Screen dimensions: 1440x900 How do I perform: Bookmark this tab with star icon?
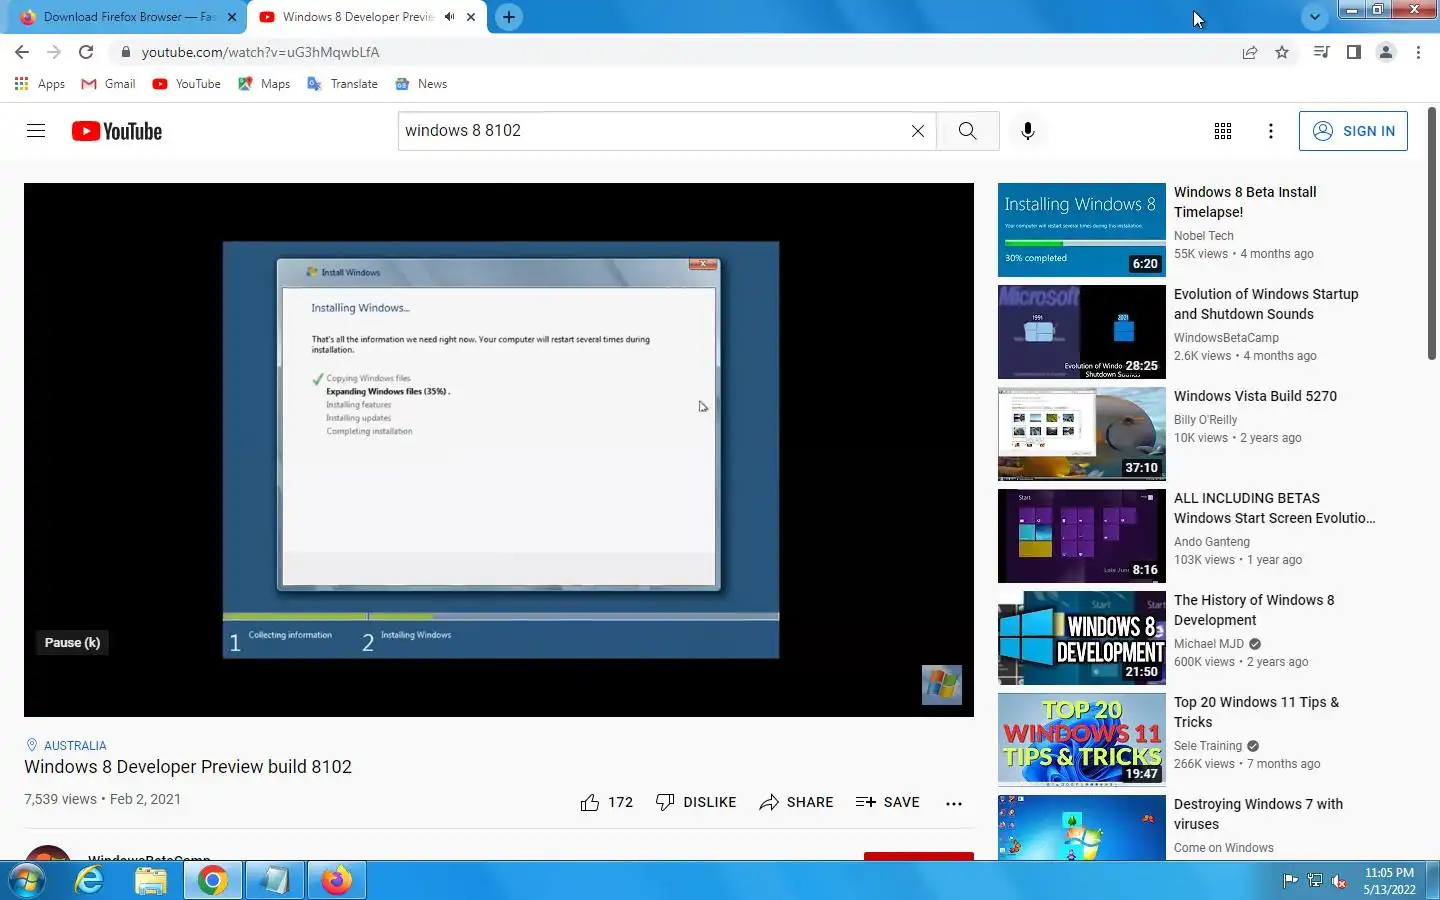tap(1282, 52)
